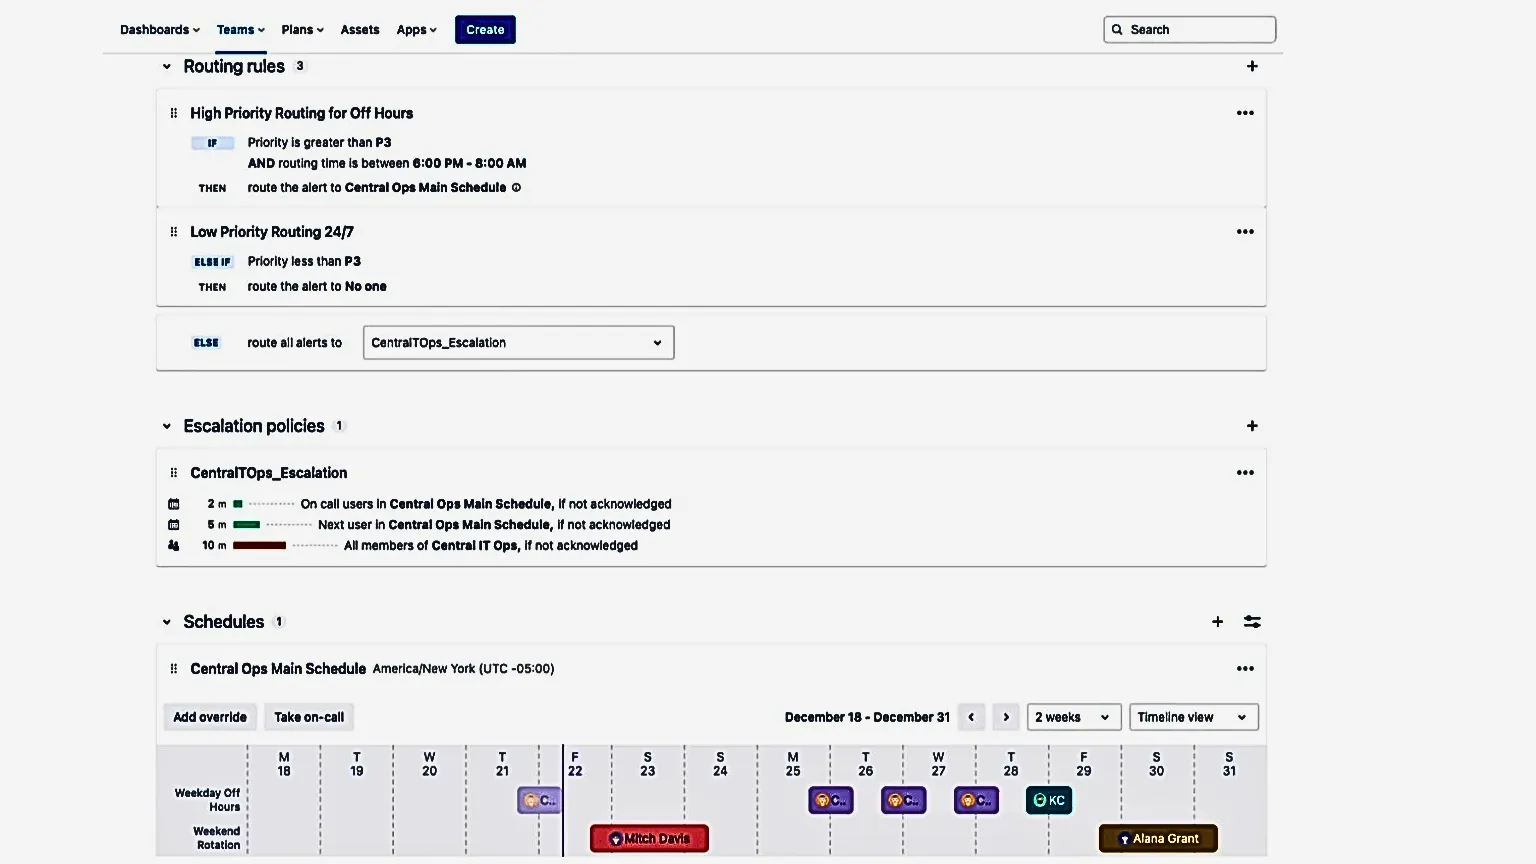Open the options menu for High Priority Routing rule
This screenshot has width=1536, height=864.
pyautogui.click(x=1245, y=113)
